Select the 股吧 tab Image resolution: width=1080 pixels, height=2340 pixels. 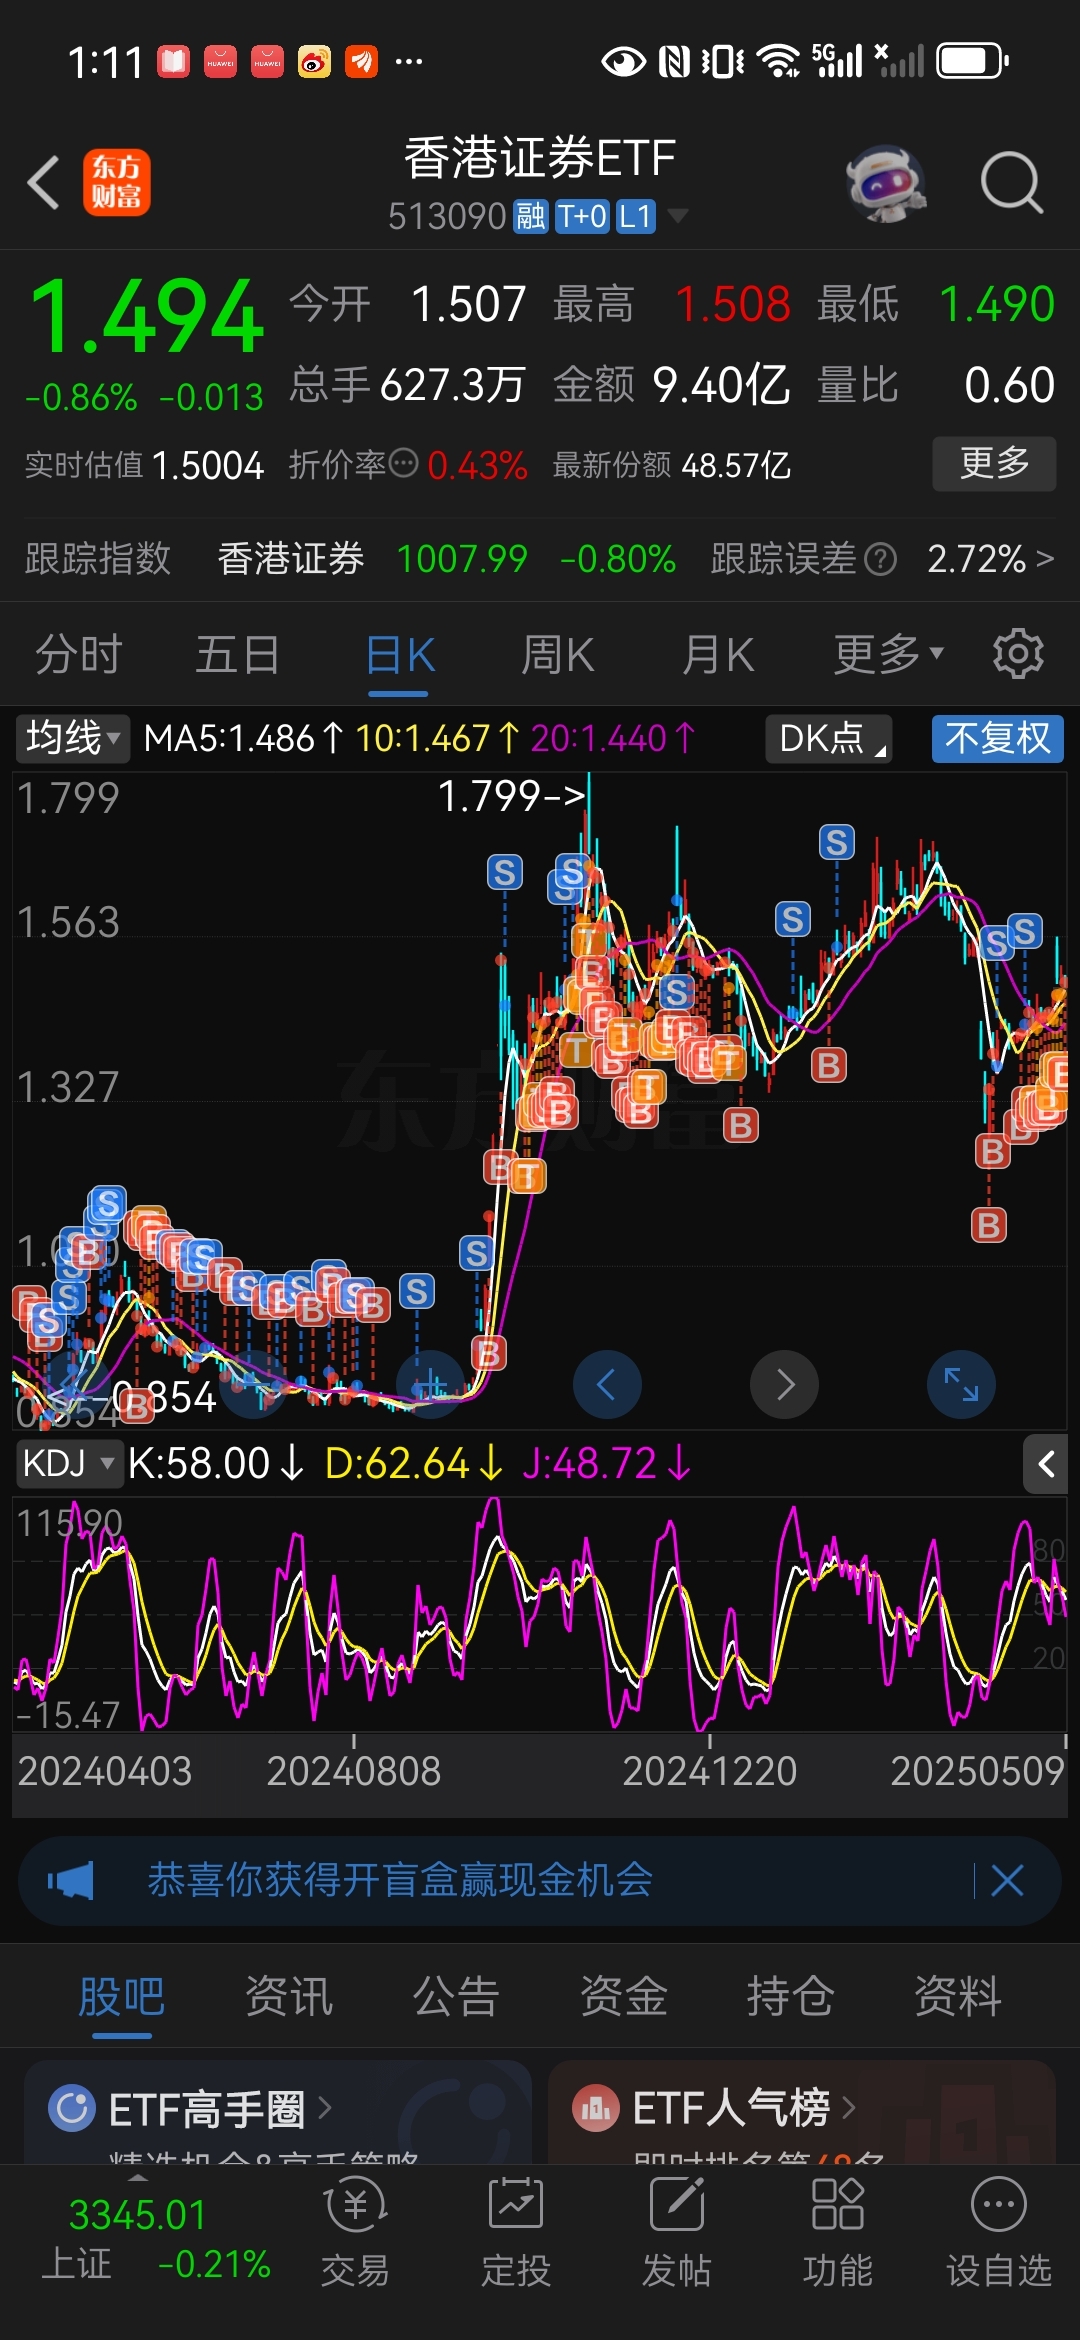click(x=122, y=1997)
